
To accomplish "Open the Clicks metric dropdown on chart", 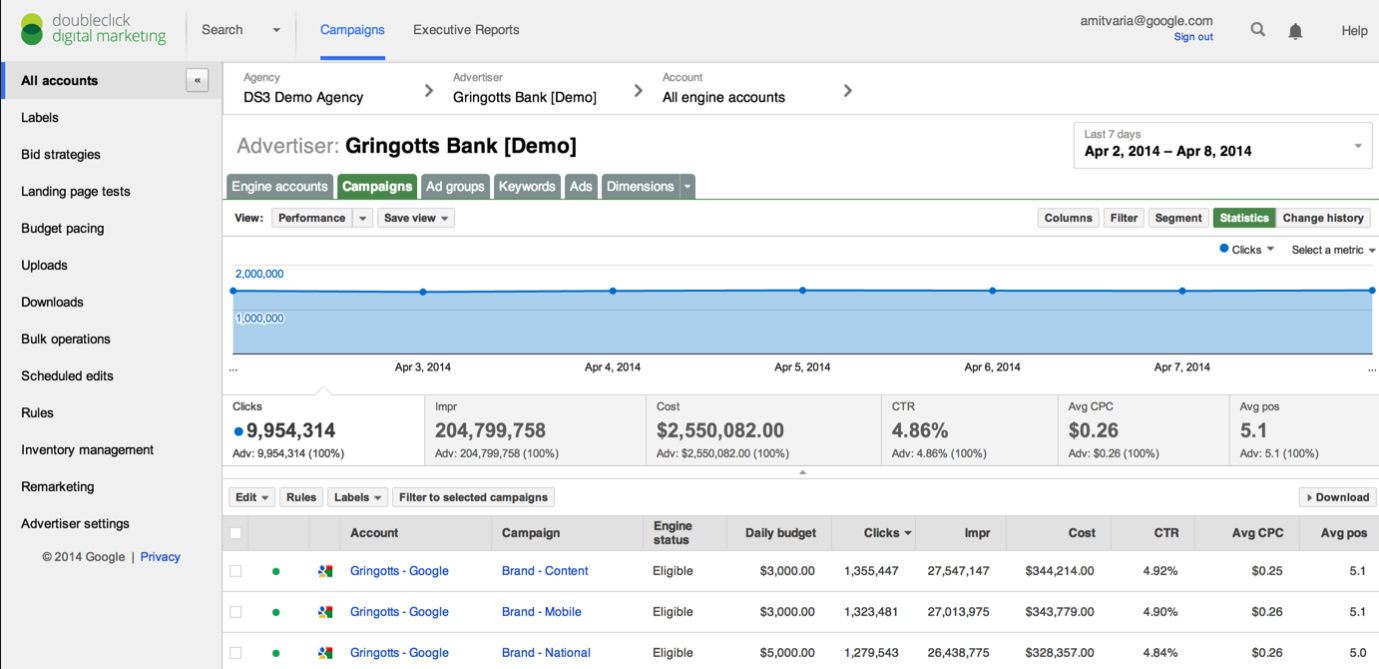I will pos(1247,250).
